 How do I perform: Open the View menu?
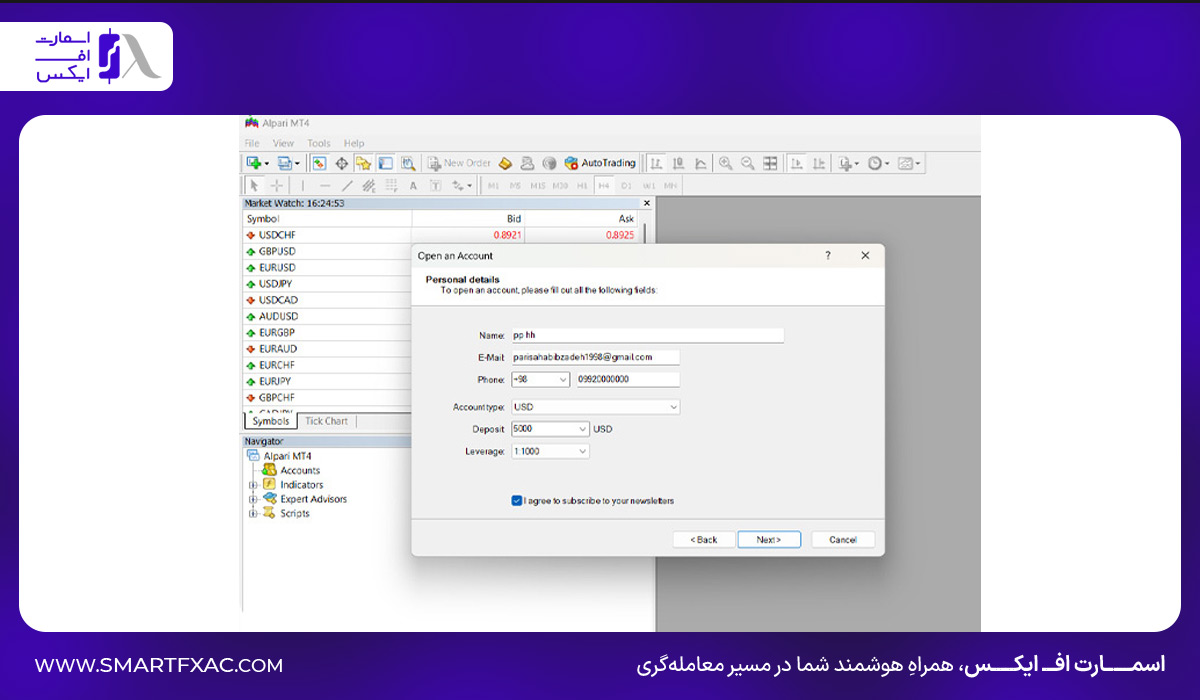283,143
